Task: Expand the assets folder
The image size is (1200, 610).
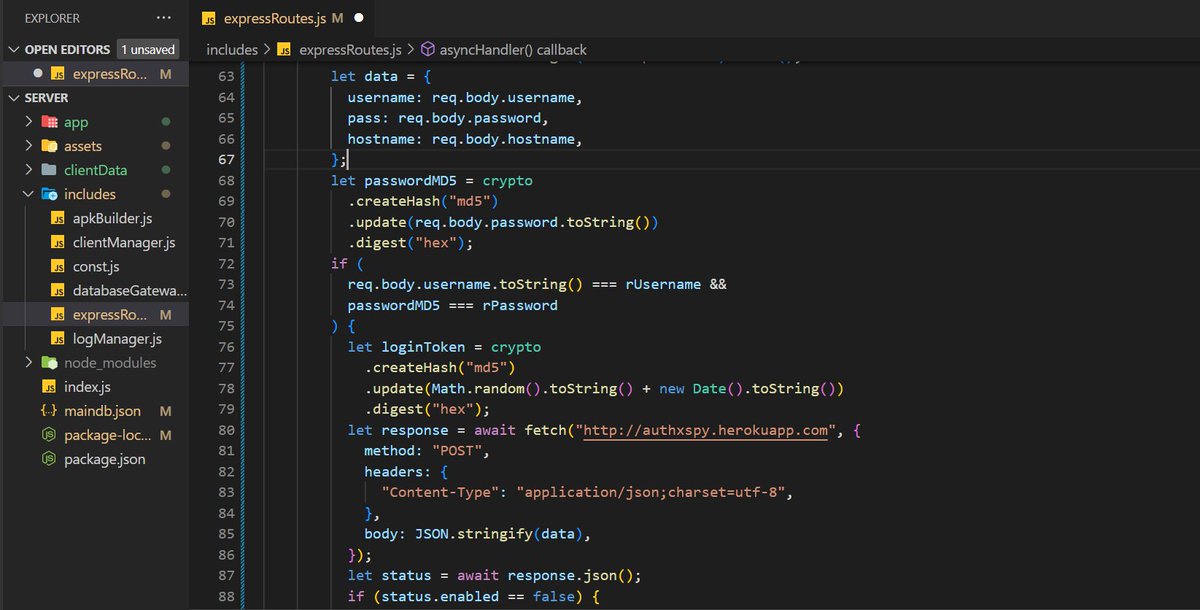Action: coord(28,146)
